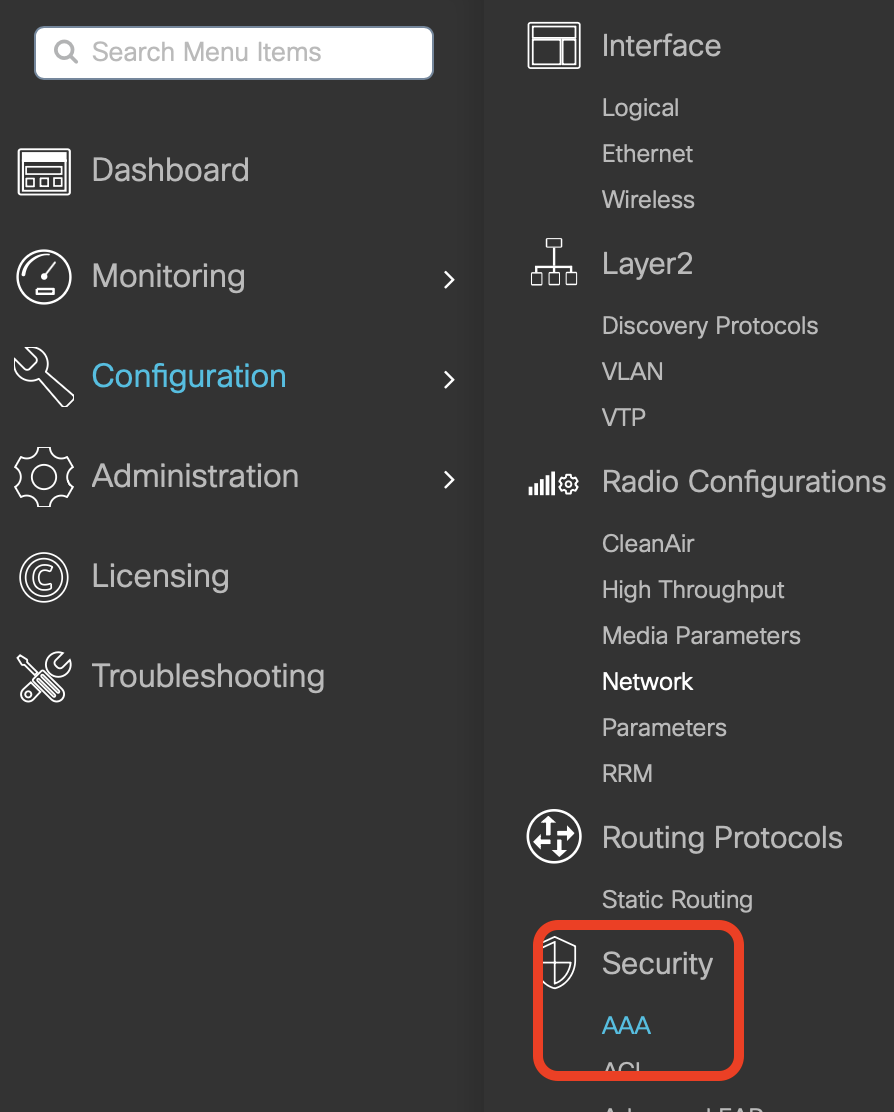Click the Interface layout icon
This screenshot has width=894, height=1112.
553,46
